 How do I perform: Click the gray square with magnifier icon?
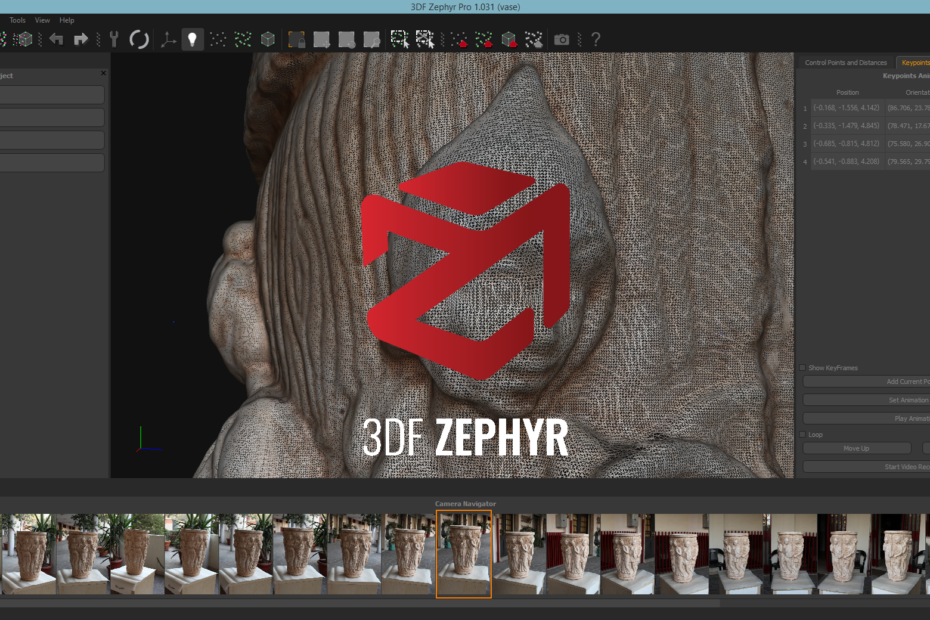372,40
